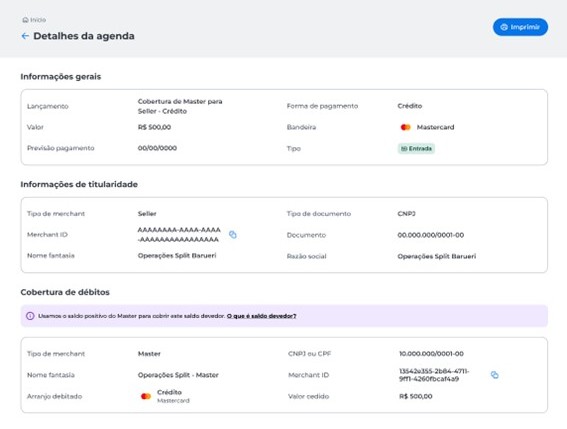Image resolution: width=567 pixels, height=429 pixels.
Task: Click the back arrow beside Detalhes da agenda
Action: pyautogui.click(x=25, y=36)
